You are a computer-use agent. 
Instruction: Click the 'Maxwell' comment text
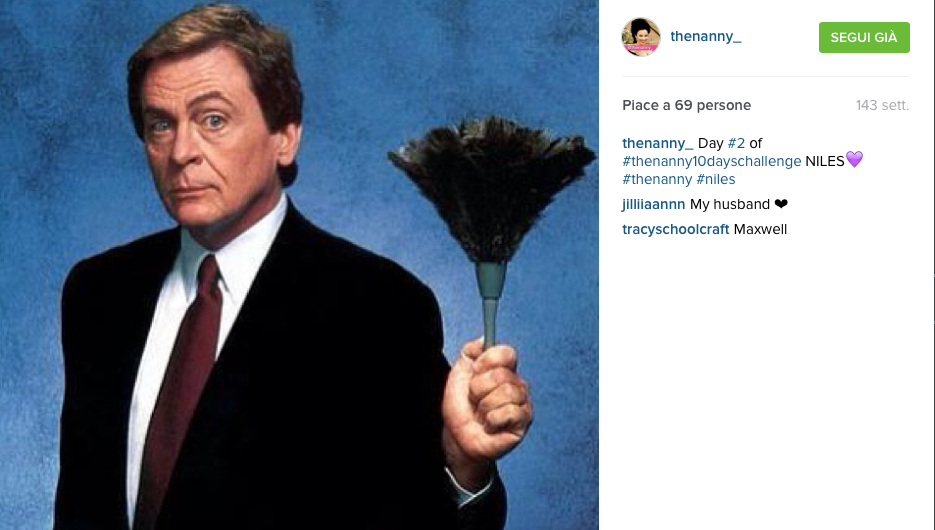coord(760,230)
